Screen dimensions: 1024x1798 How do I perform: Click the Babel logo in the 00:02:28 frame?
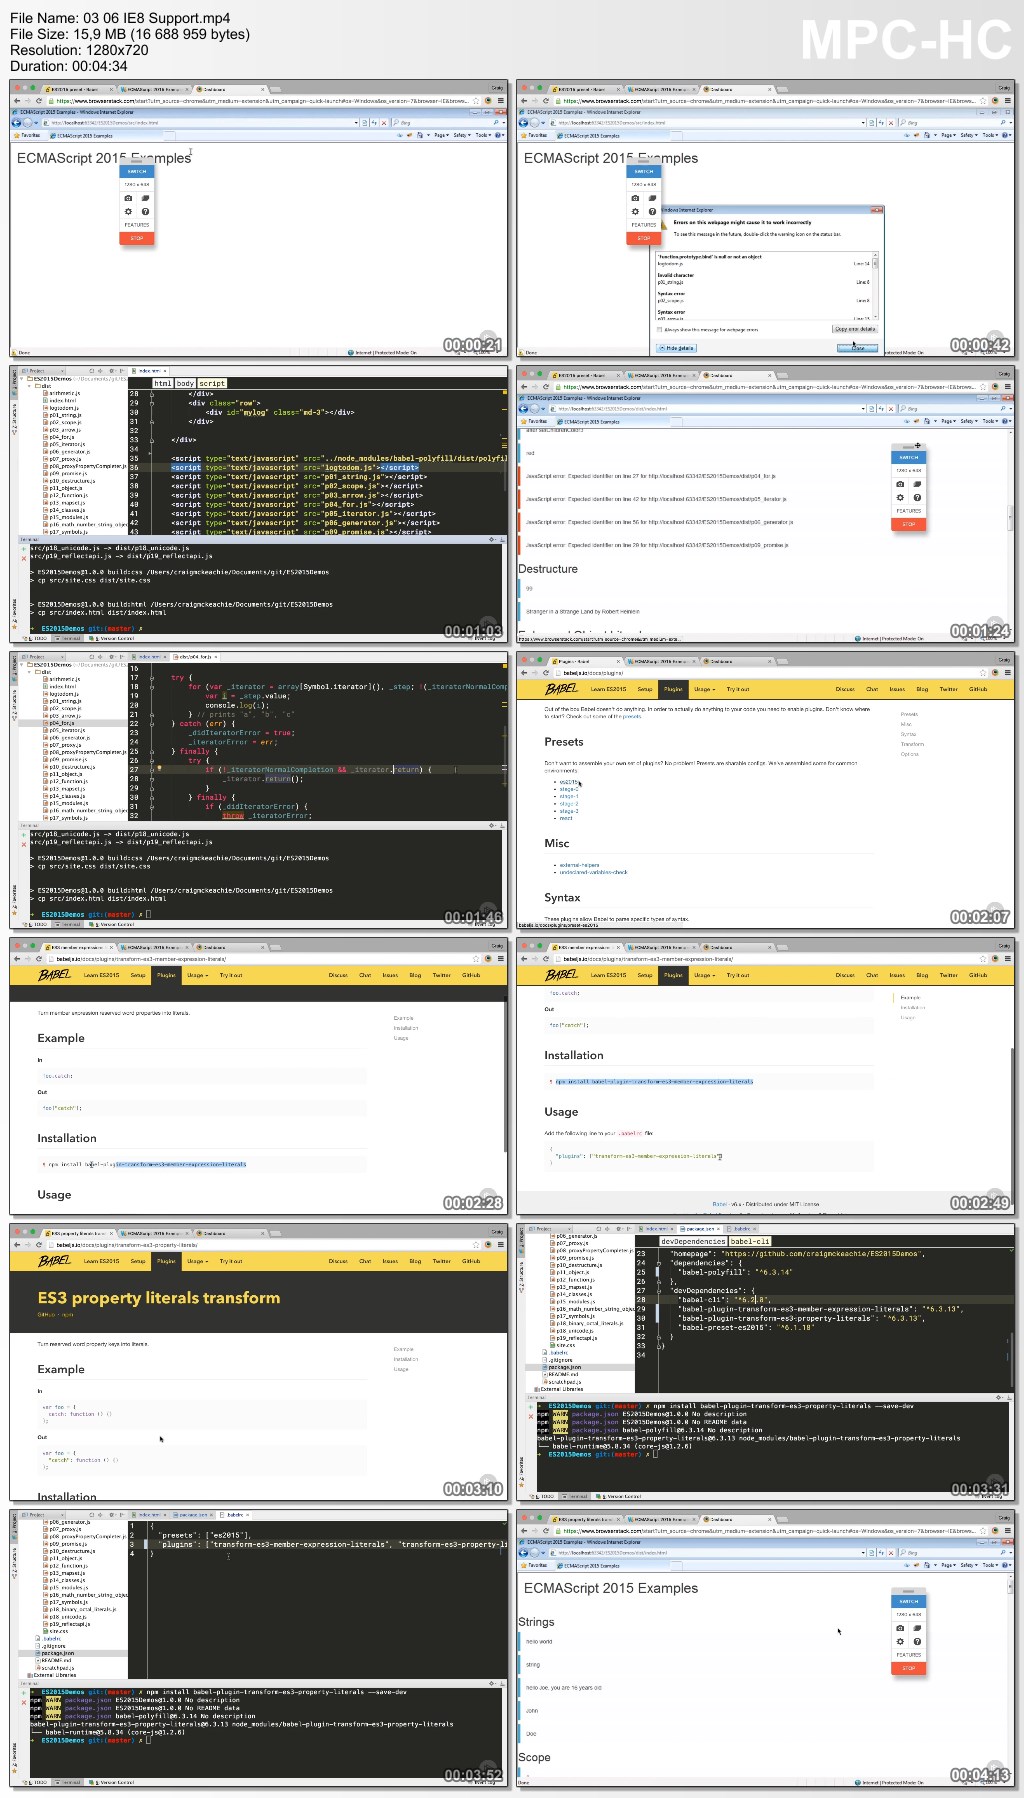coord(55,975)
